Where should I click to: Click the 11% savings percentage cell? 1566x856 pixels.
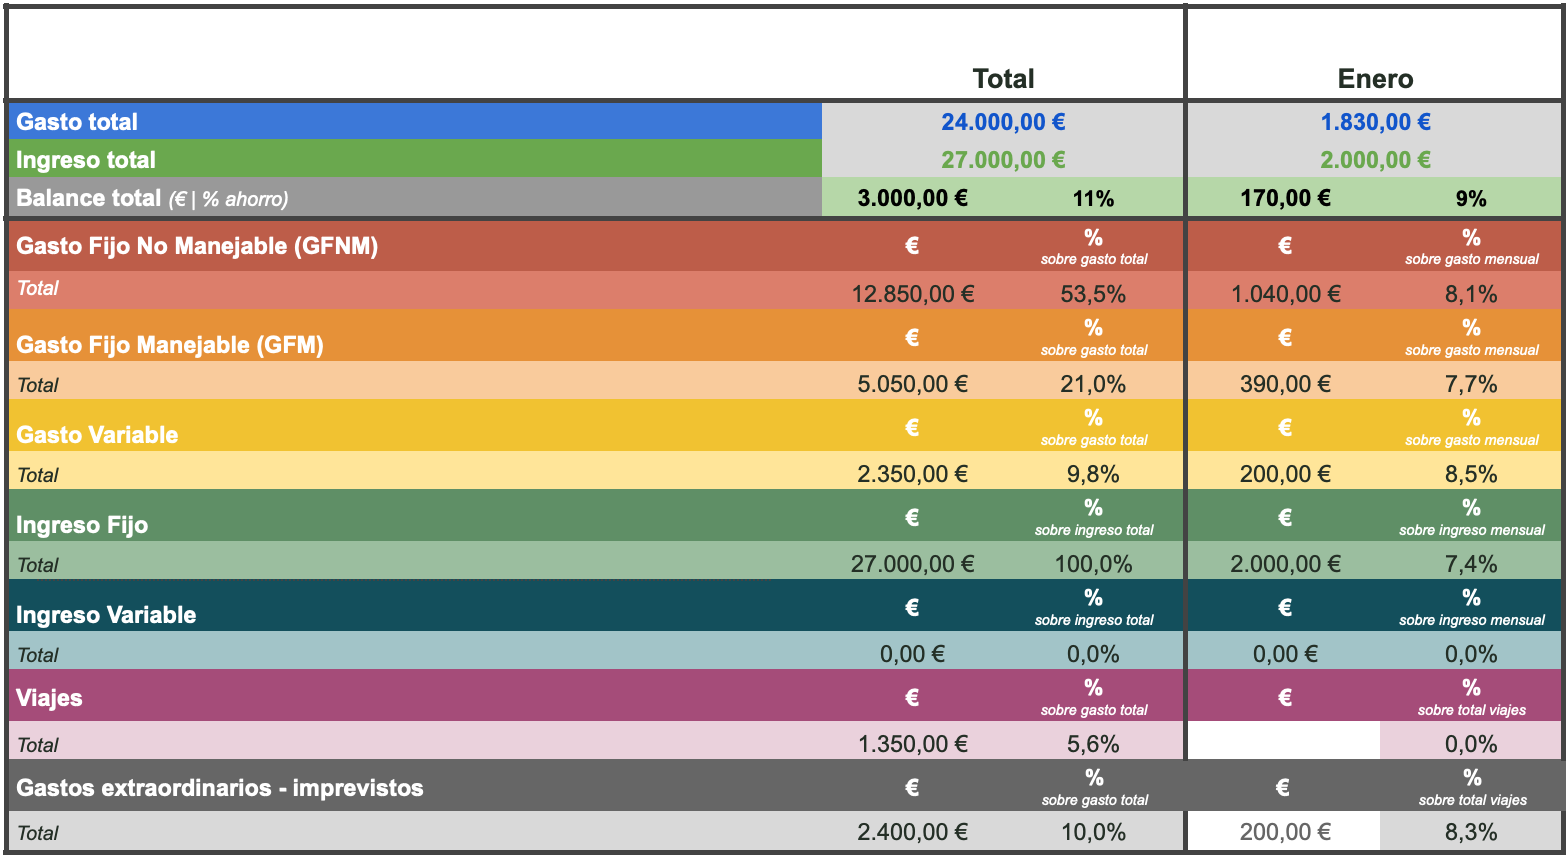[x=1093, y=198]
